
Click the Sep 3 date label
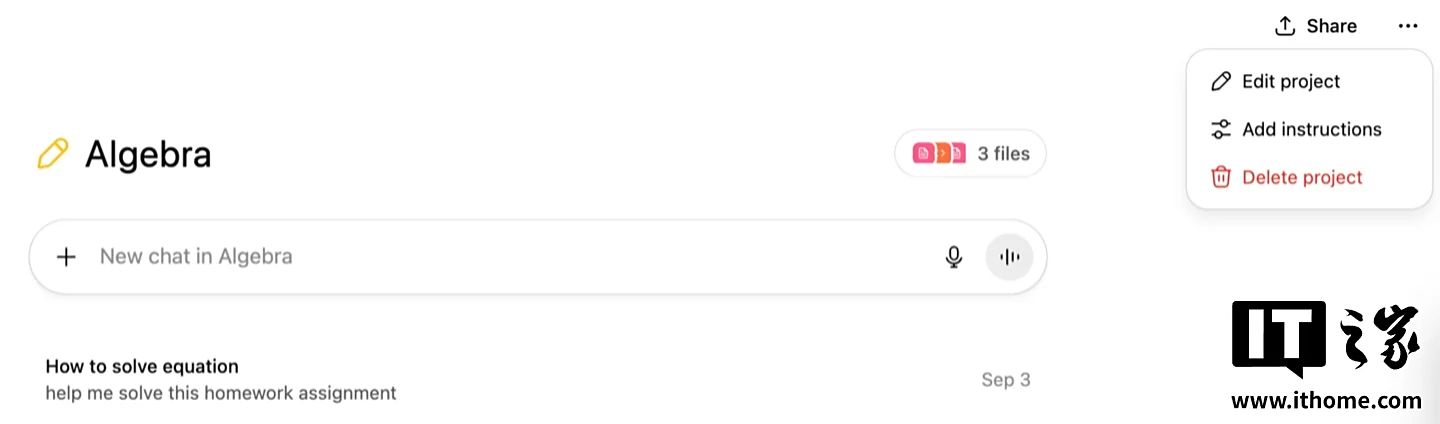(x=1006, y=380)
